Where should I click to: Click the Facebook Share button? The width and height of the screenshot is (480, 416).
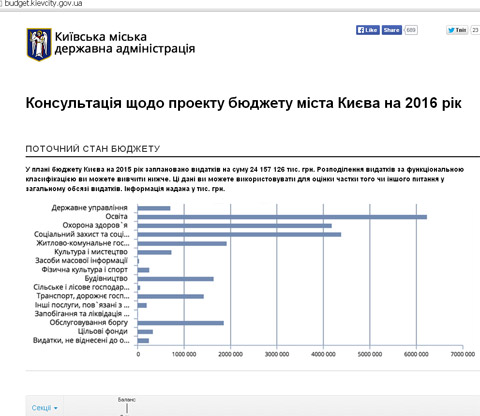click(x=392, y=30)
